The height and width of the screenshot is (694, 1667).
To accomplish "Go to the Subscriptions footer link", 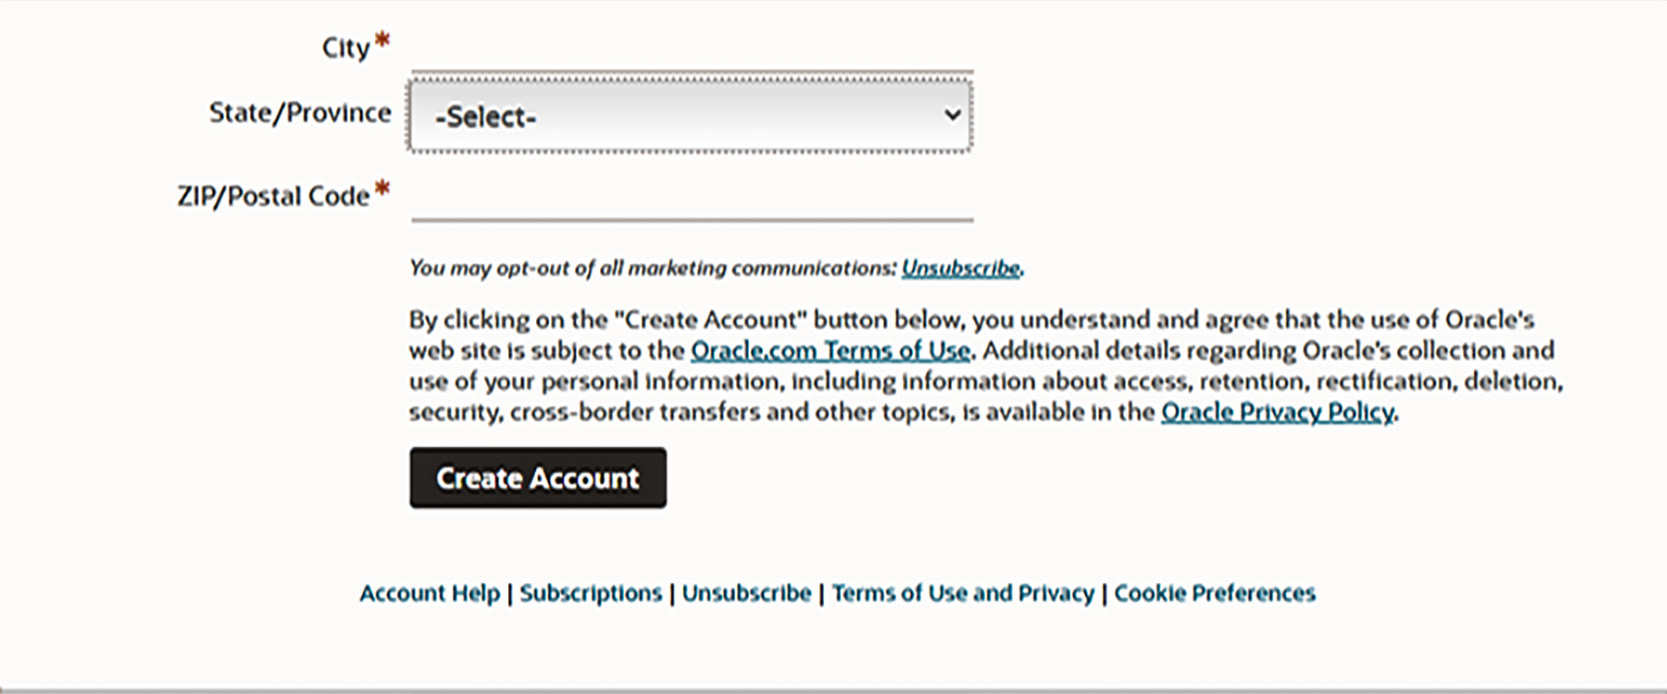I will (591, 593).
